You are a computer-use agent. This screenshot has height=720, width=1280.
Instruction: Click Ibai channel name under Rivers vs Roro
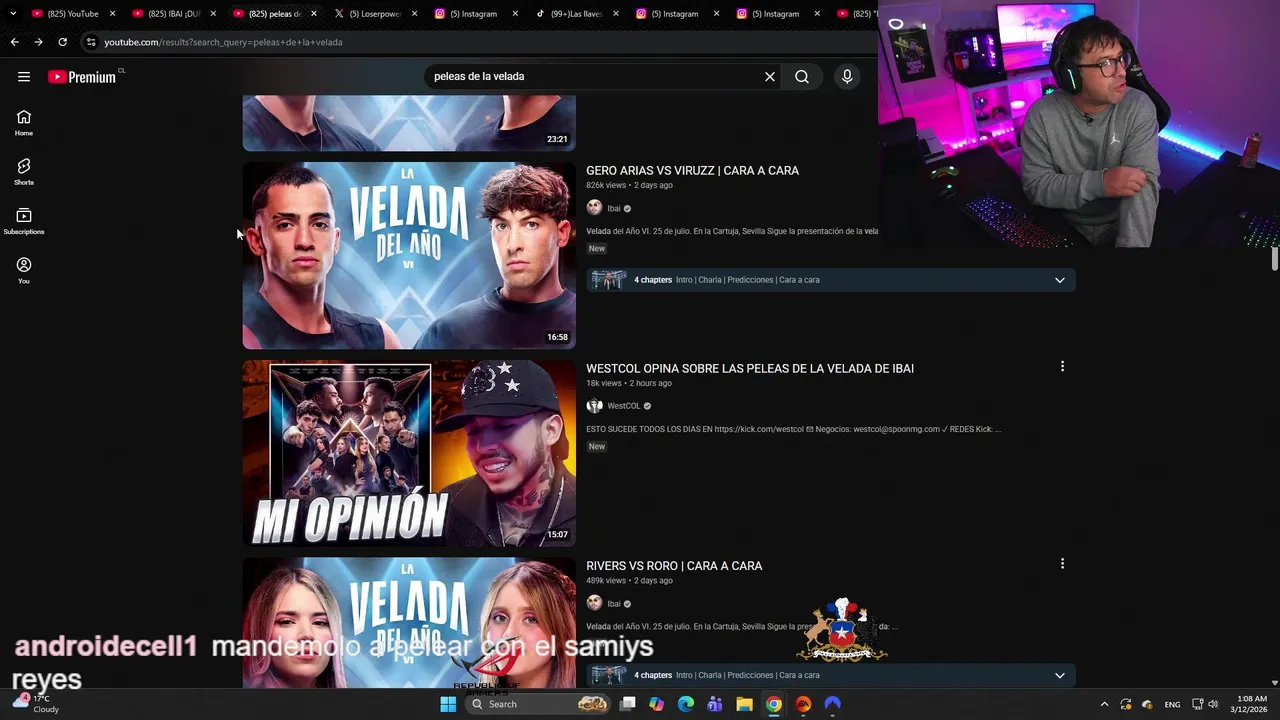click(x=614, y=604)
